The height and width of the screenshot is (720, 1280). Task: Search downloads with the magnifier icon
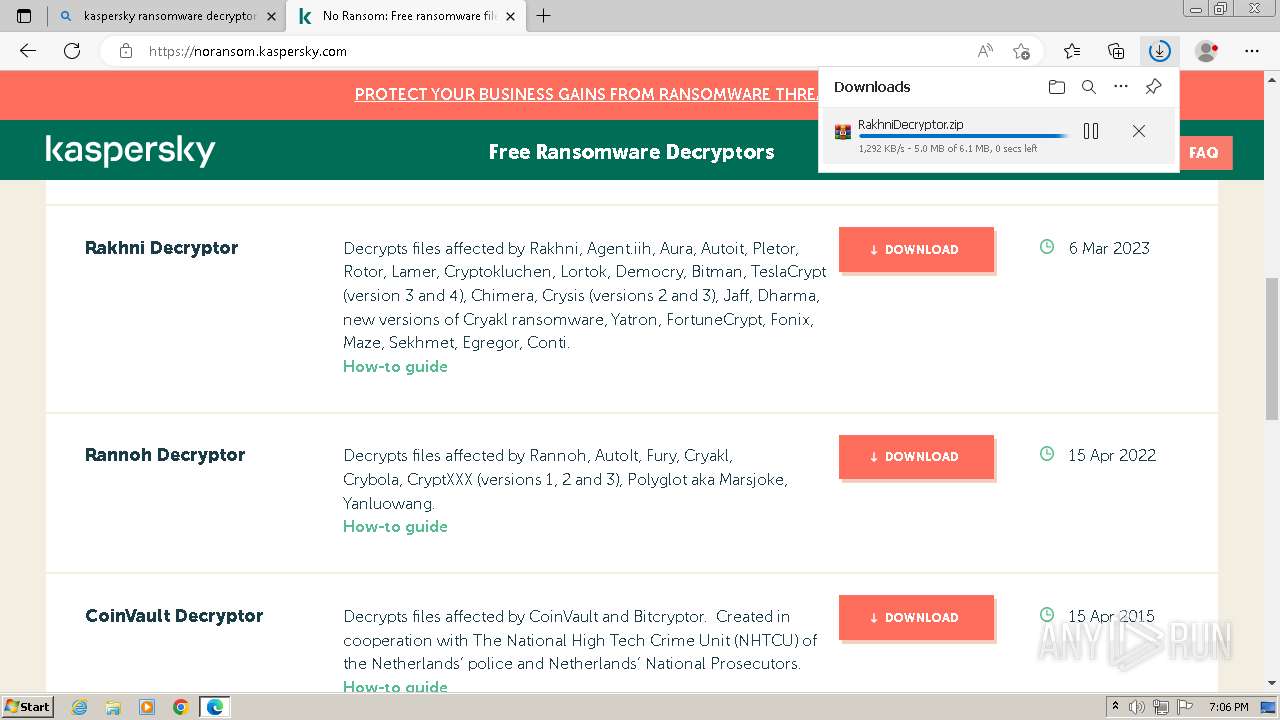[1089, 87]
